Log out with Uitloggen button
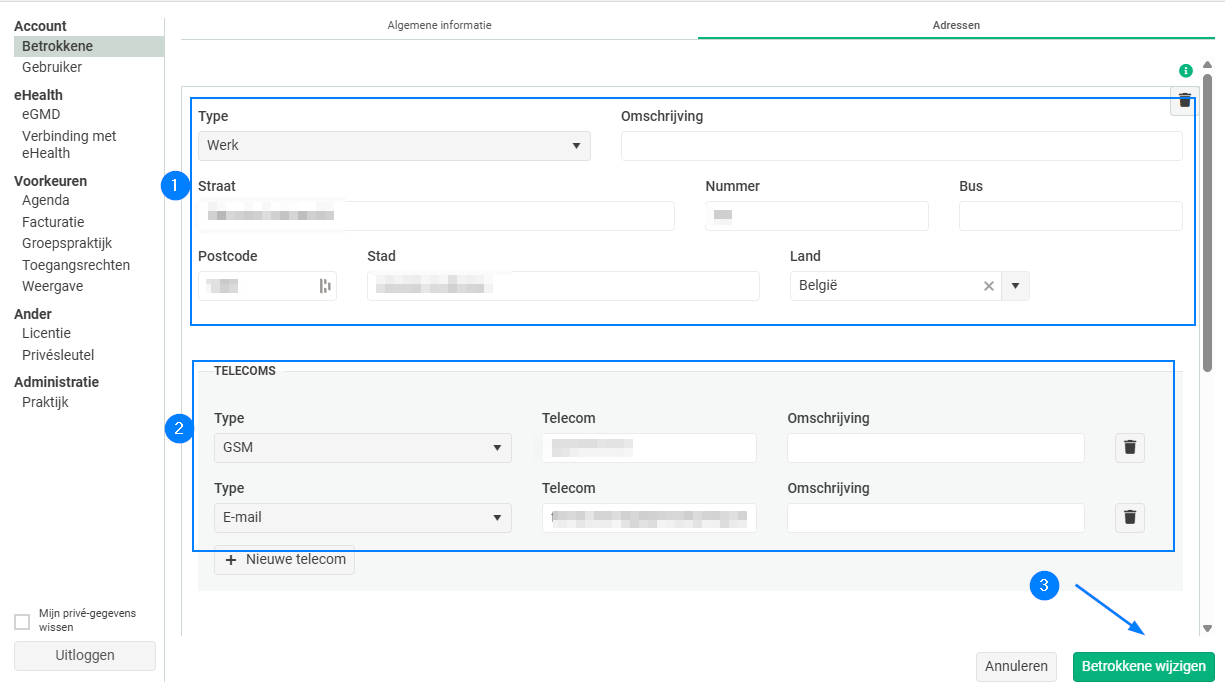1225x696 pixels. (x=85, y=656)
